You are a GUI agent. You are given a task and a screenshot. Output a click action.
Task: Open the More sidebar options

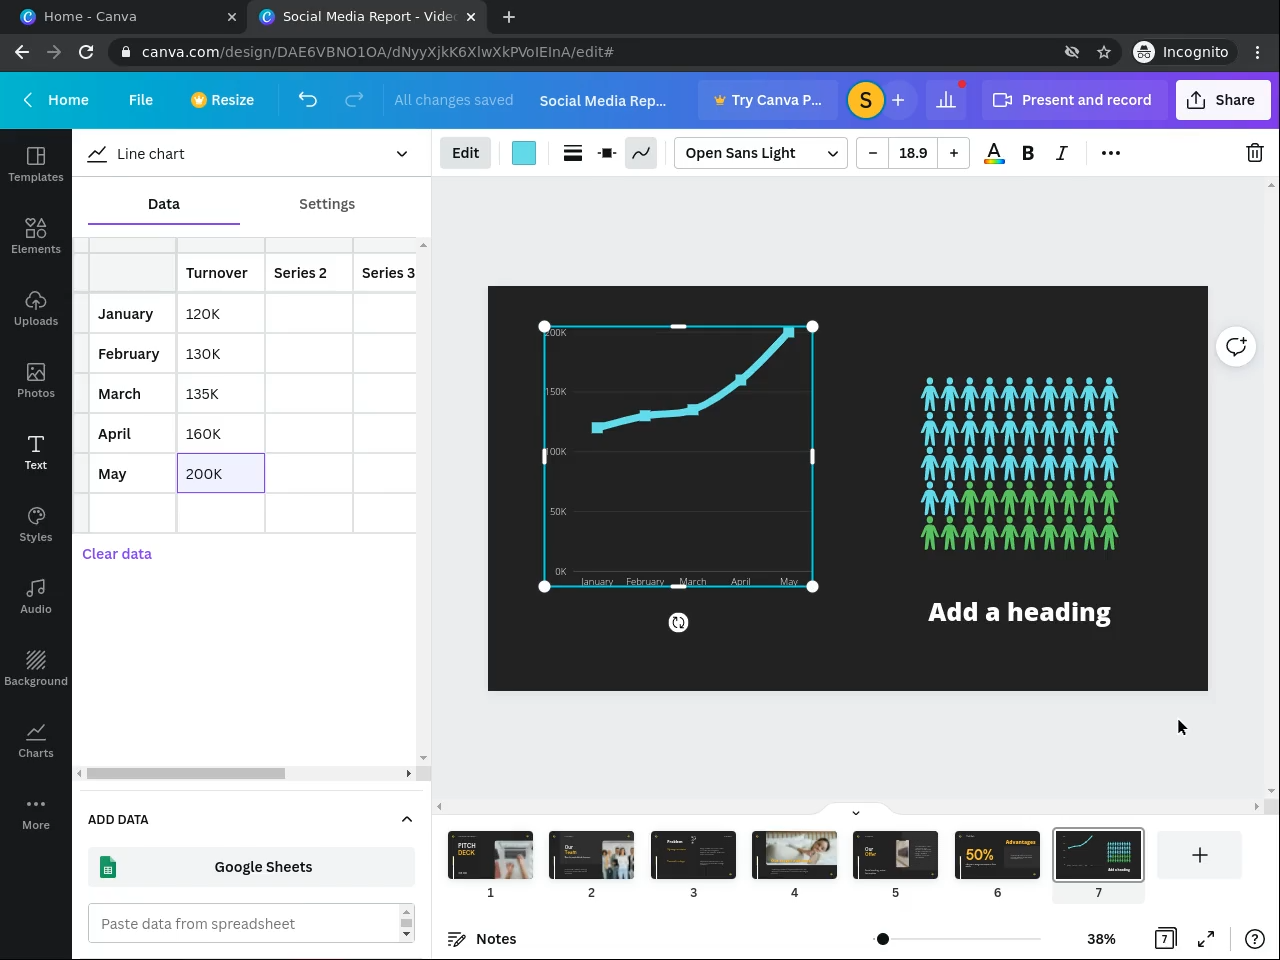(36, 812)
